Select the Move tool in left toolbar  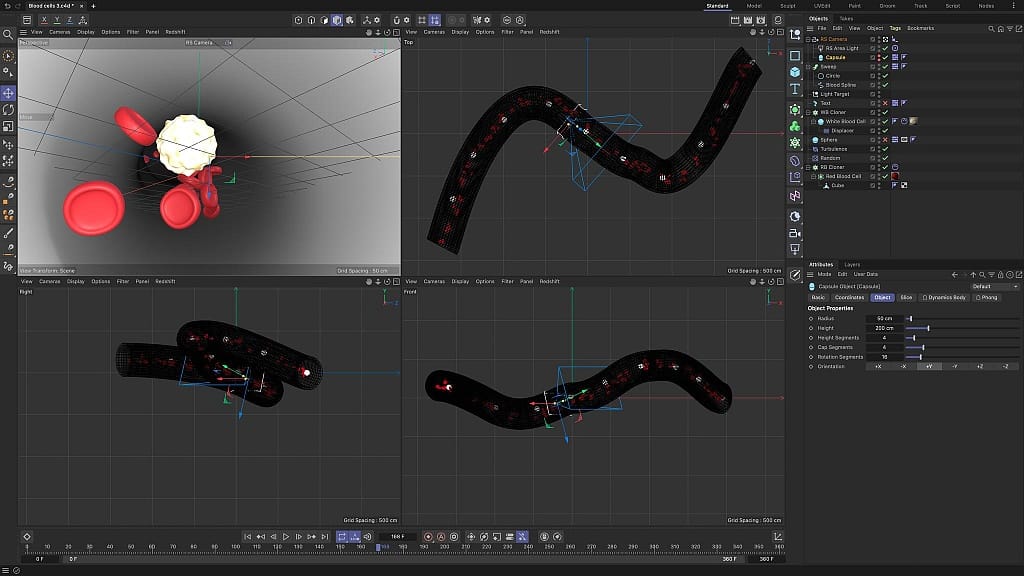click(x=8, y=93)
